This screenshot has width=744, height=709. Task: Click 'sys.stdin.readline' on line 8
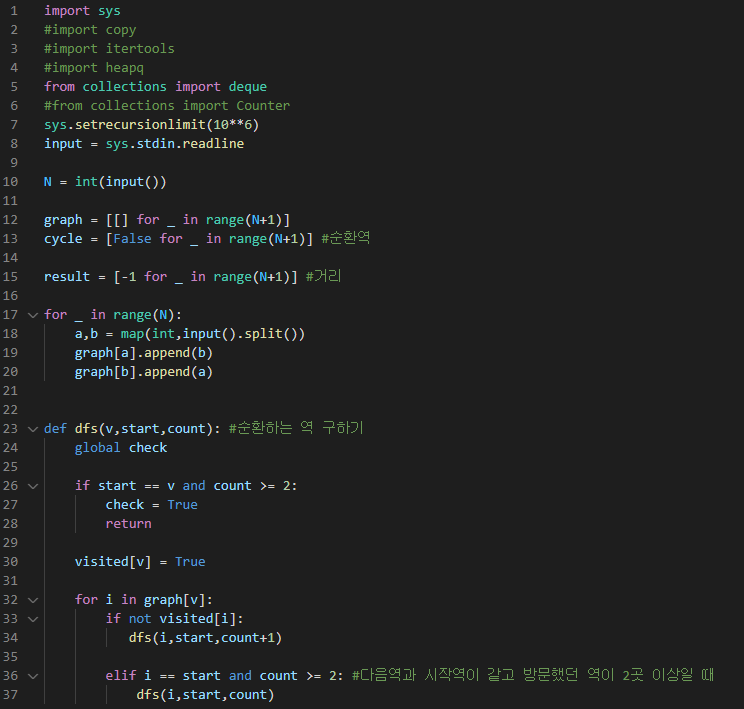click(175, 144)
